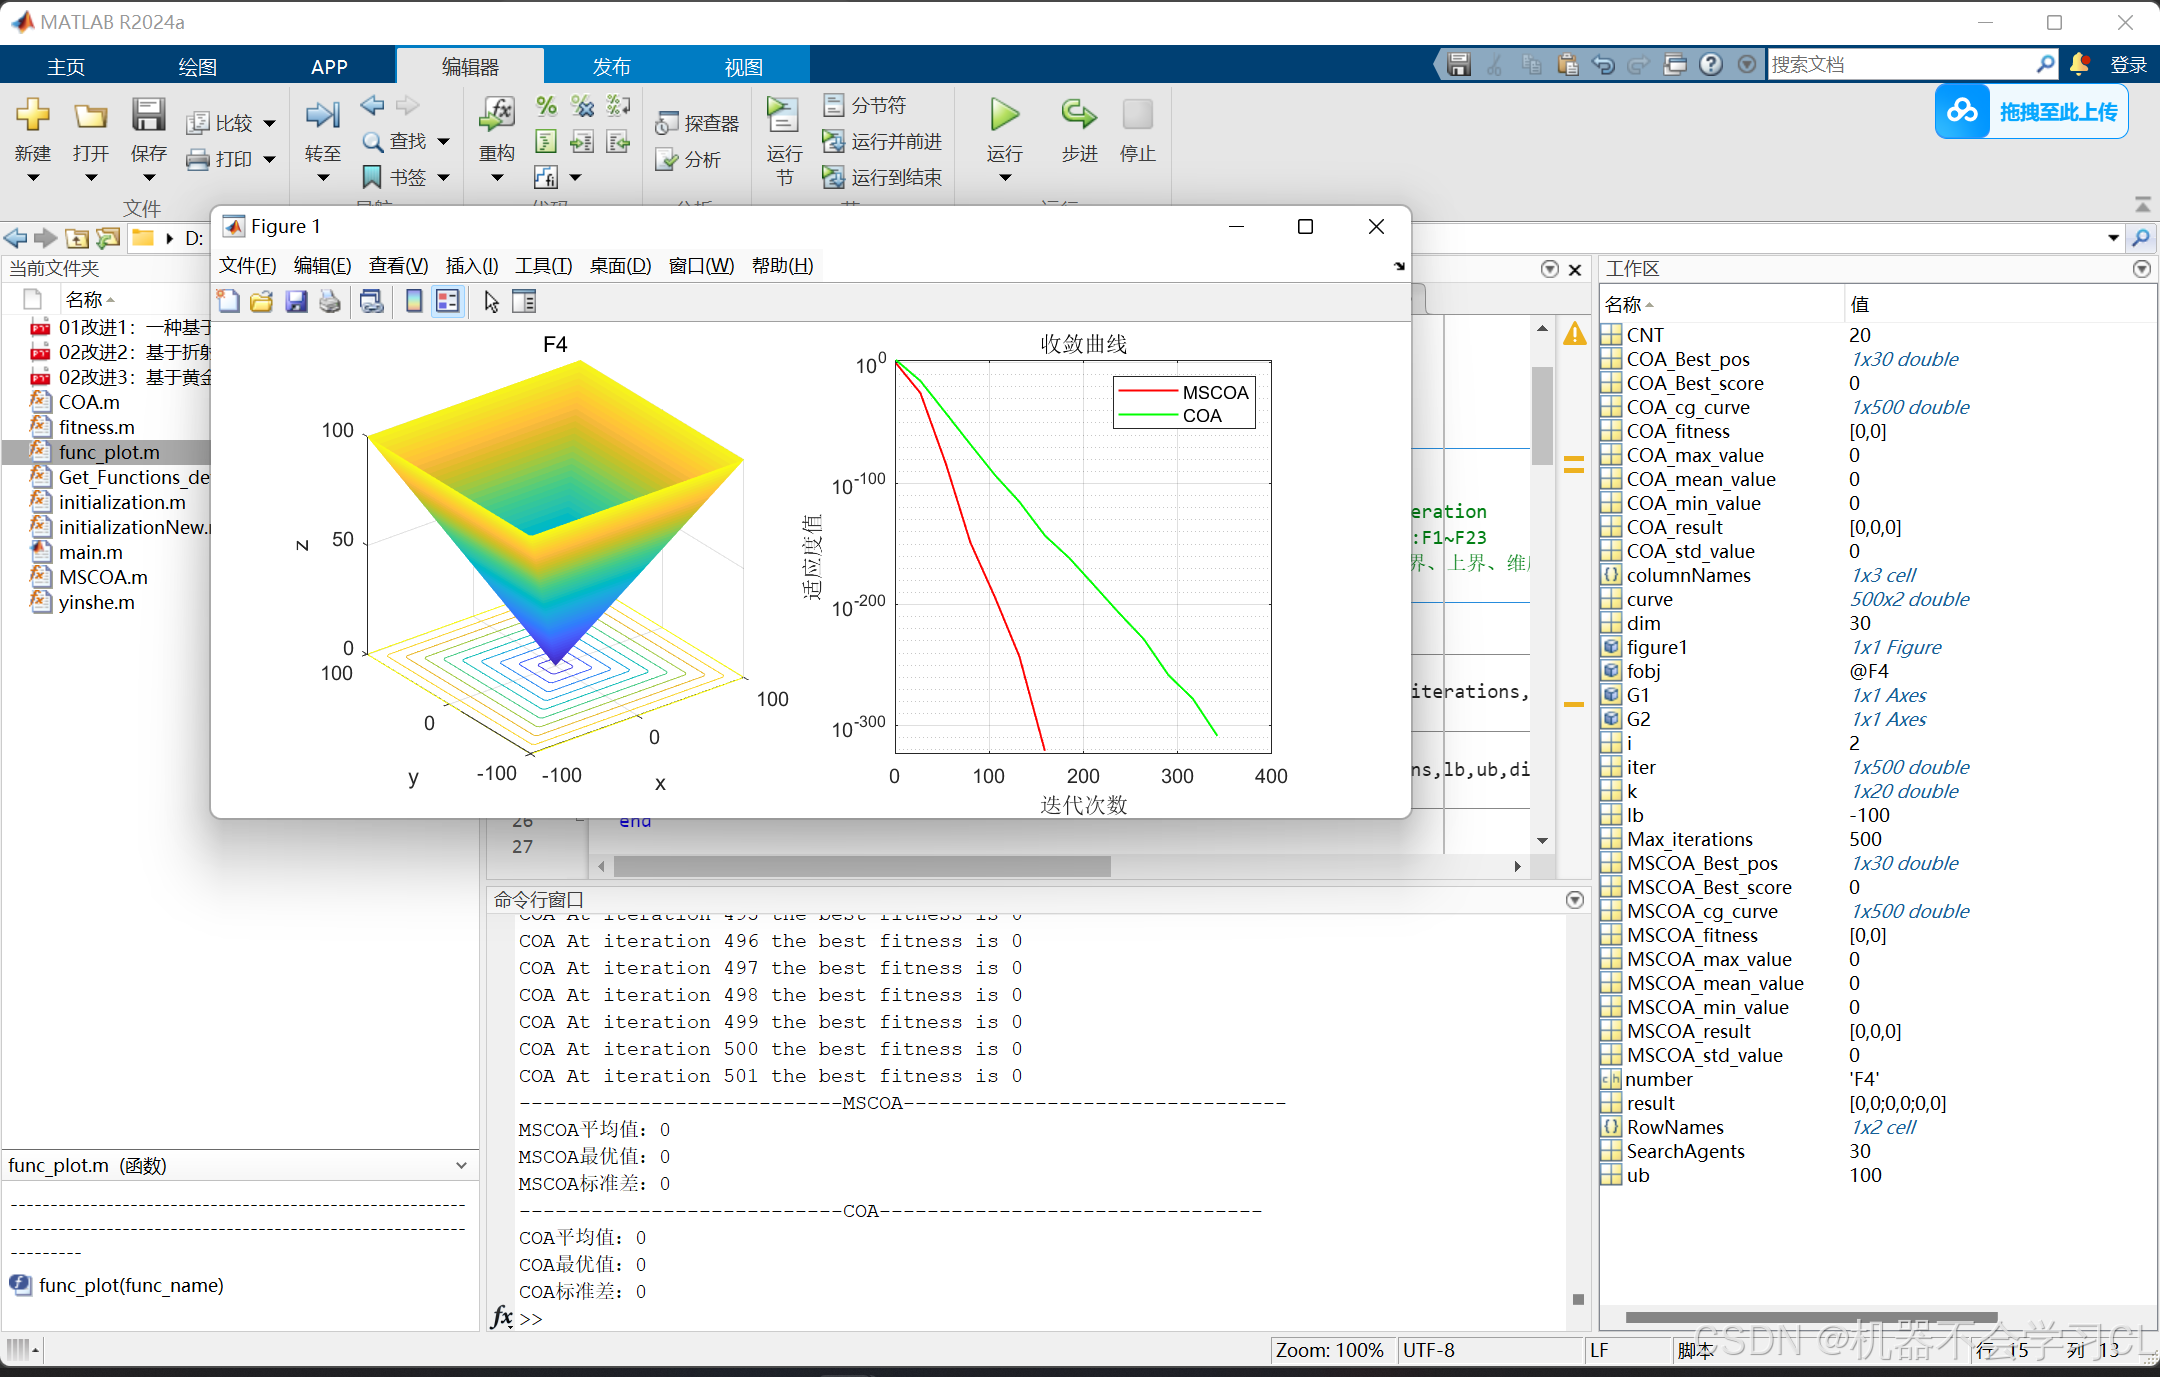Screen dimensions: 2160x1377
Task: Switch to the Publish tab
Action: point(611,66)
